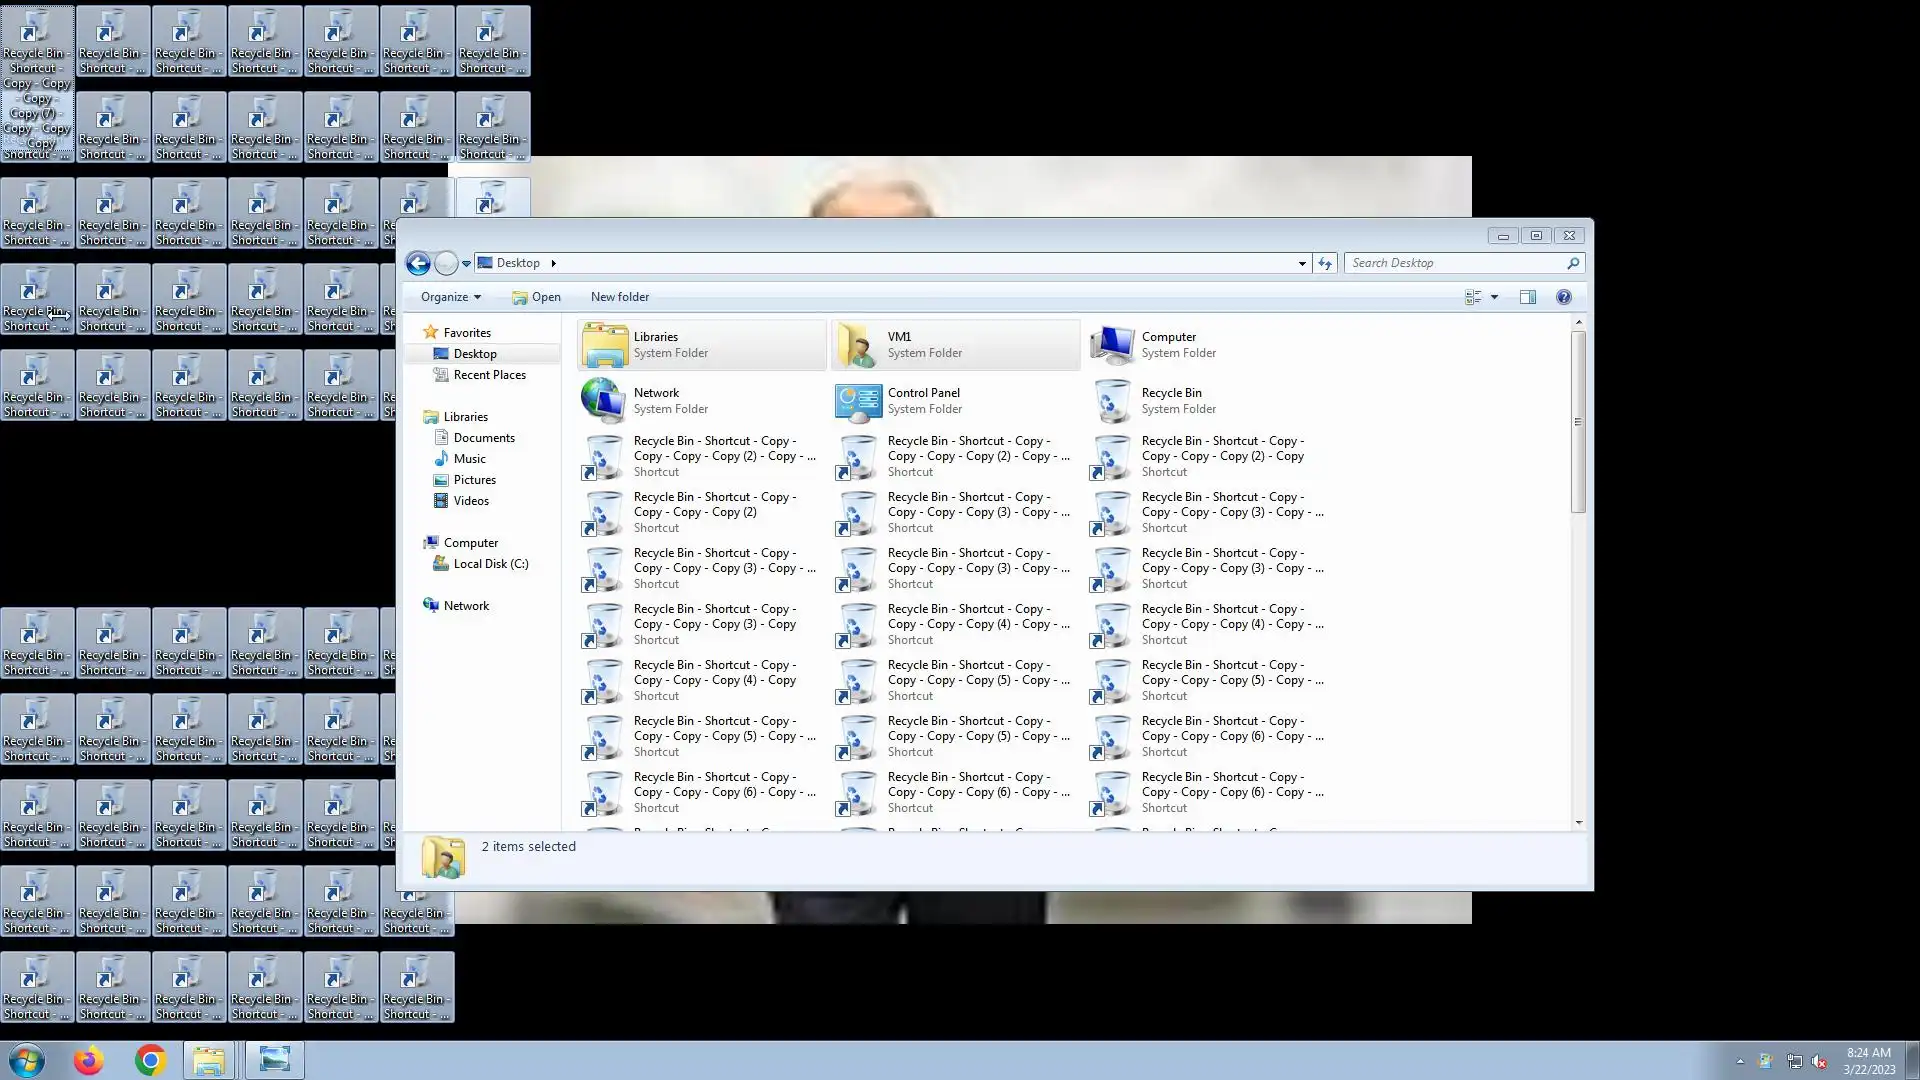
Task: Open Google Chrome from the taskbar
Action: 150,1060
